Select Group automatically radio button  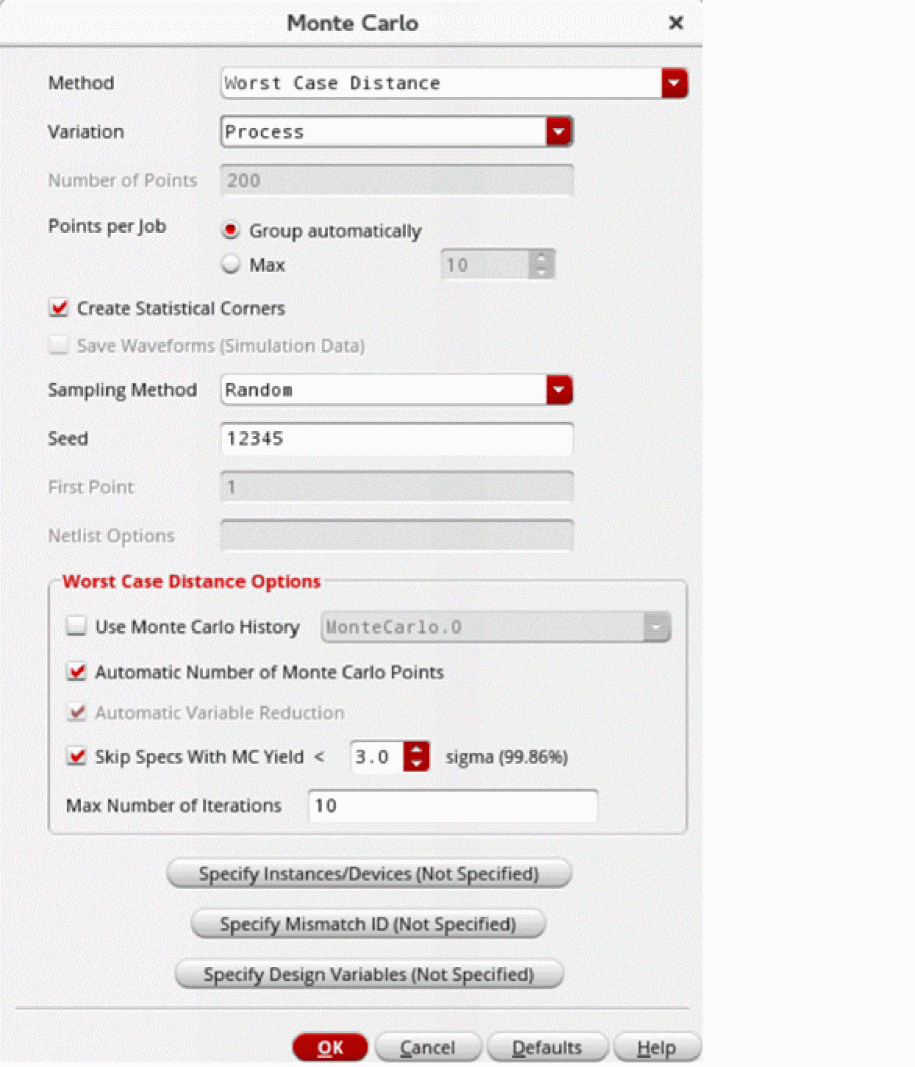click(231, 230)
